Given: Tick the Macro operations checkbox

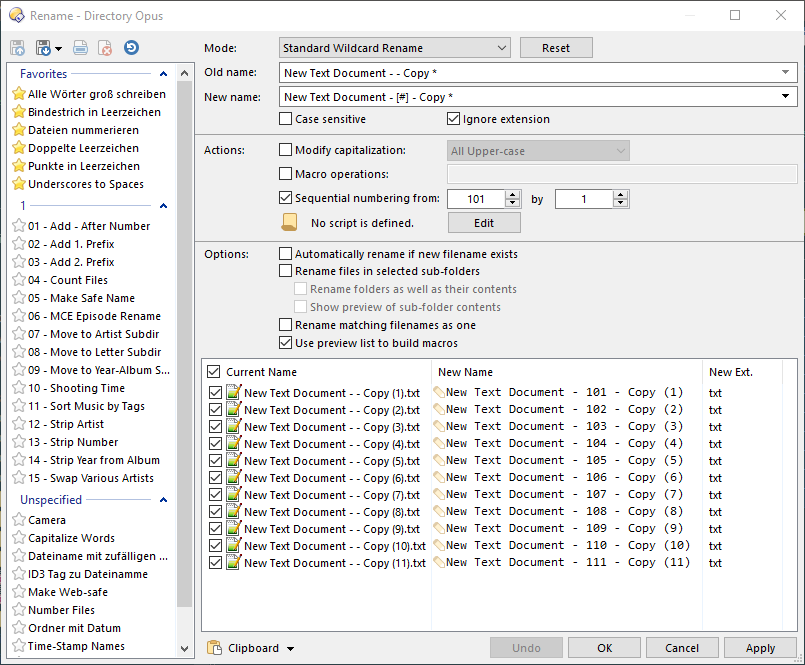Looking at the screenshot, I should (x=285, y=174).
